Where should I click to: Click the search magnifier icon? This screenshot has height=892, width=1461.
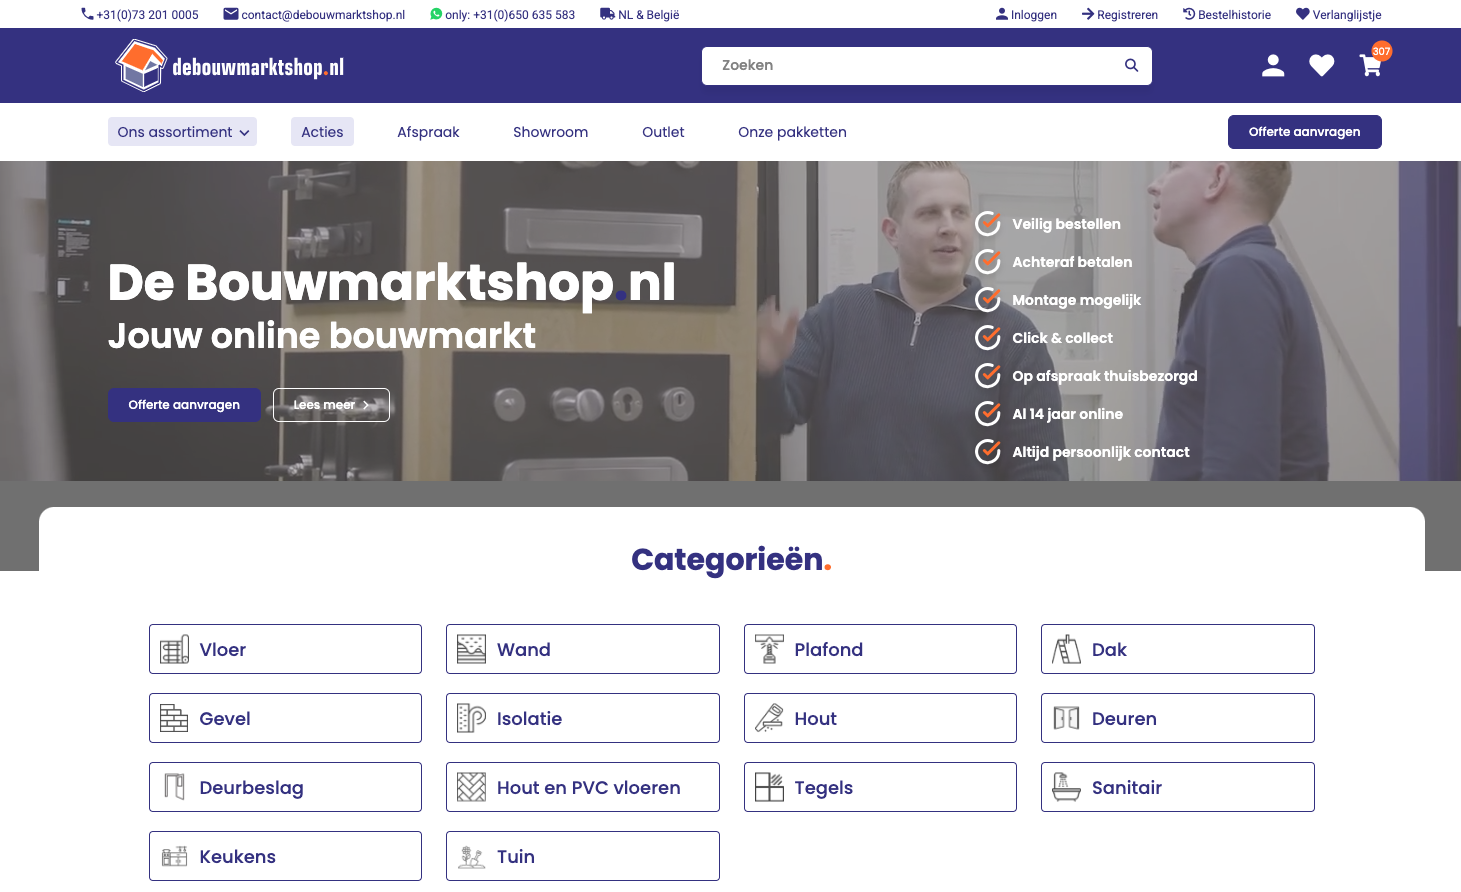(x=1131, y=65)
